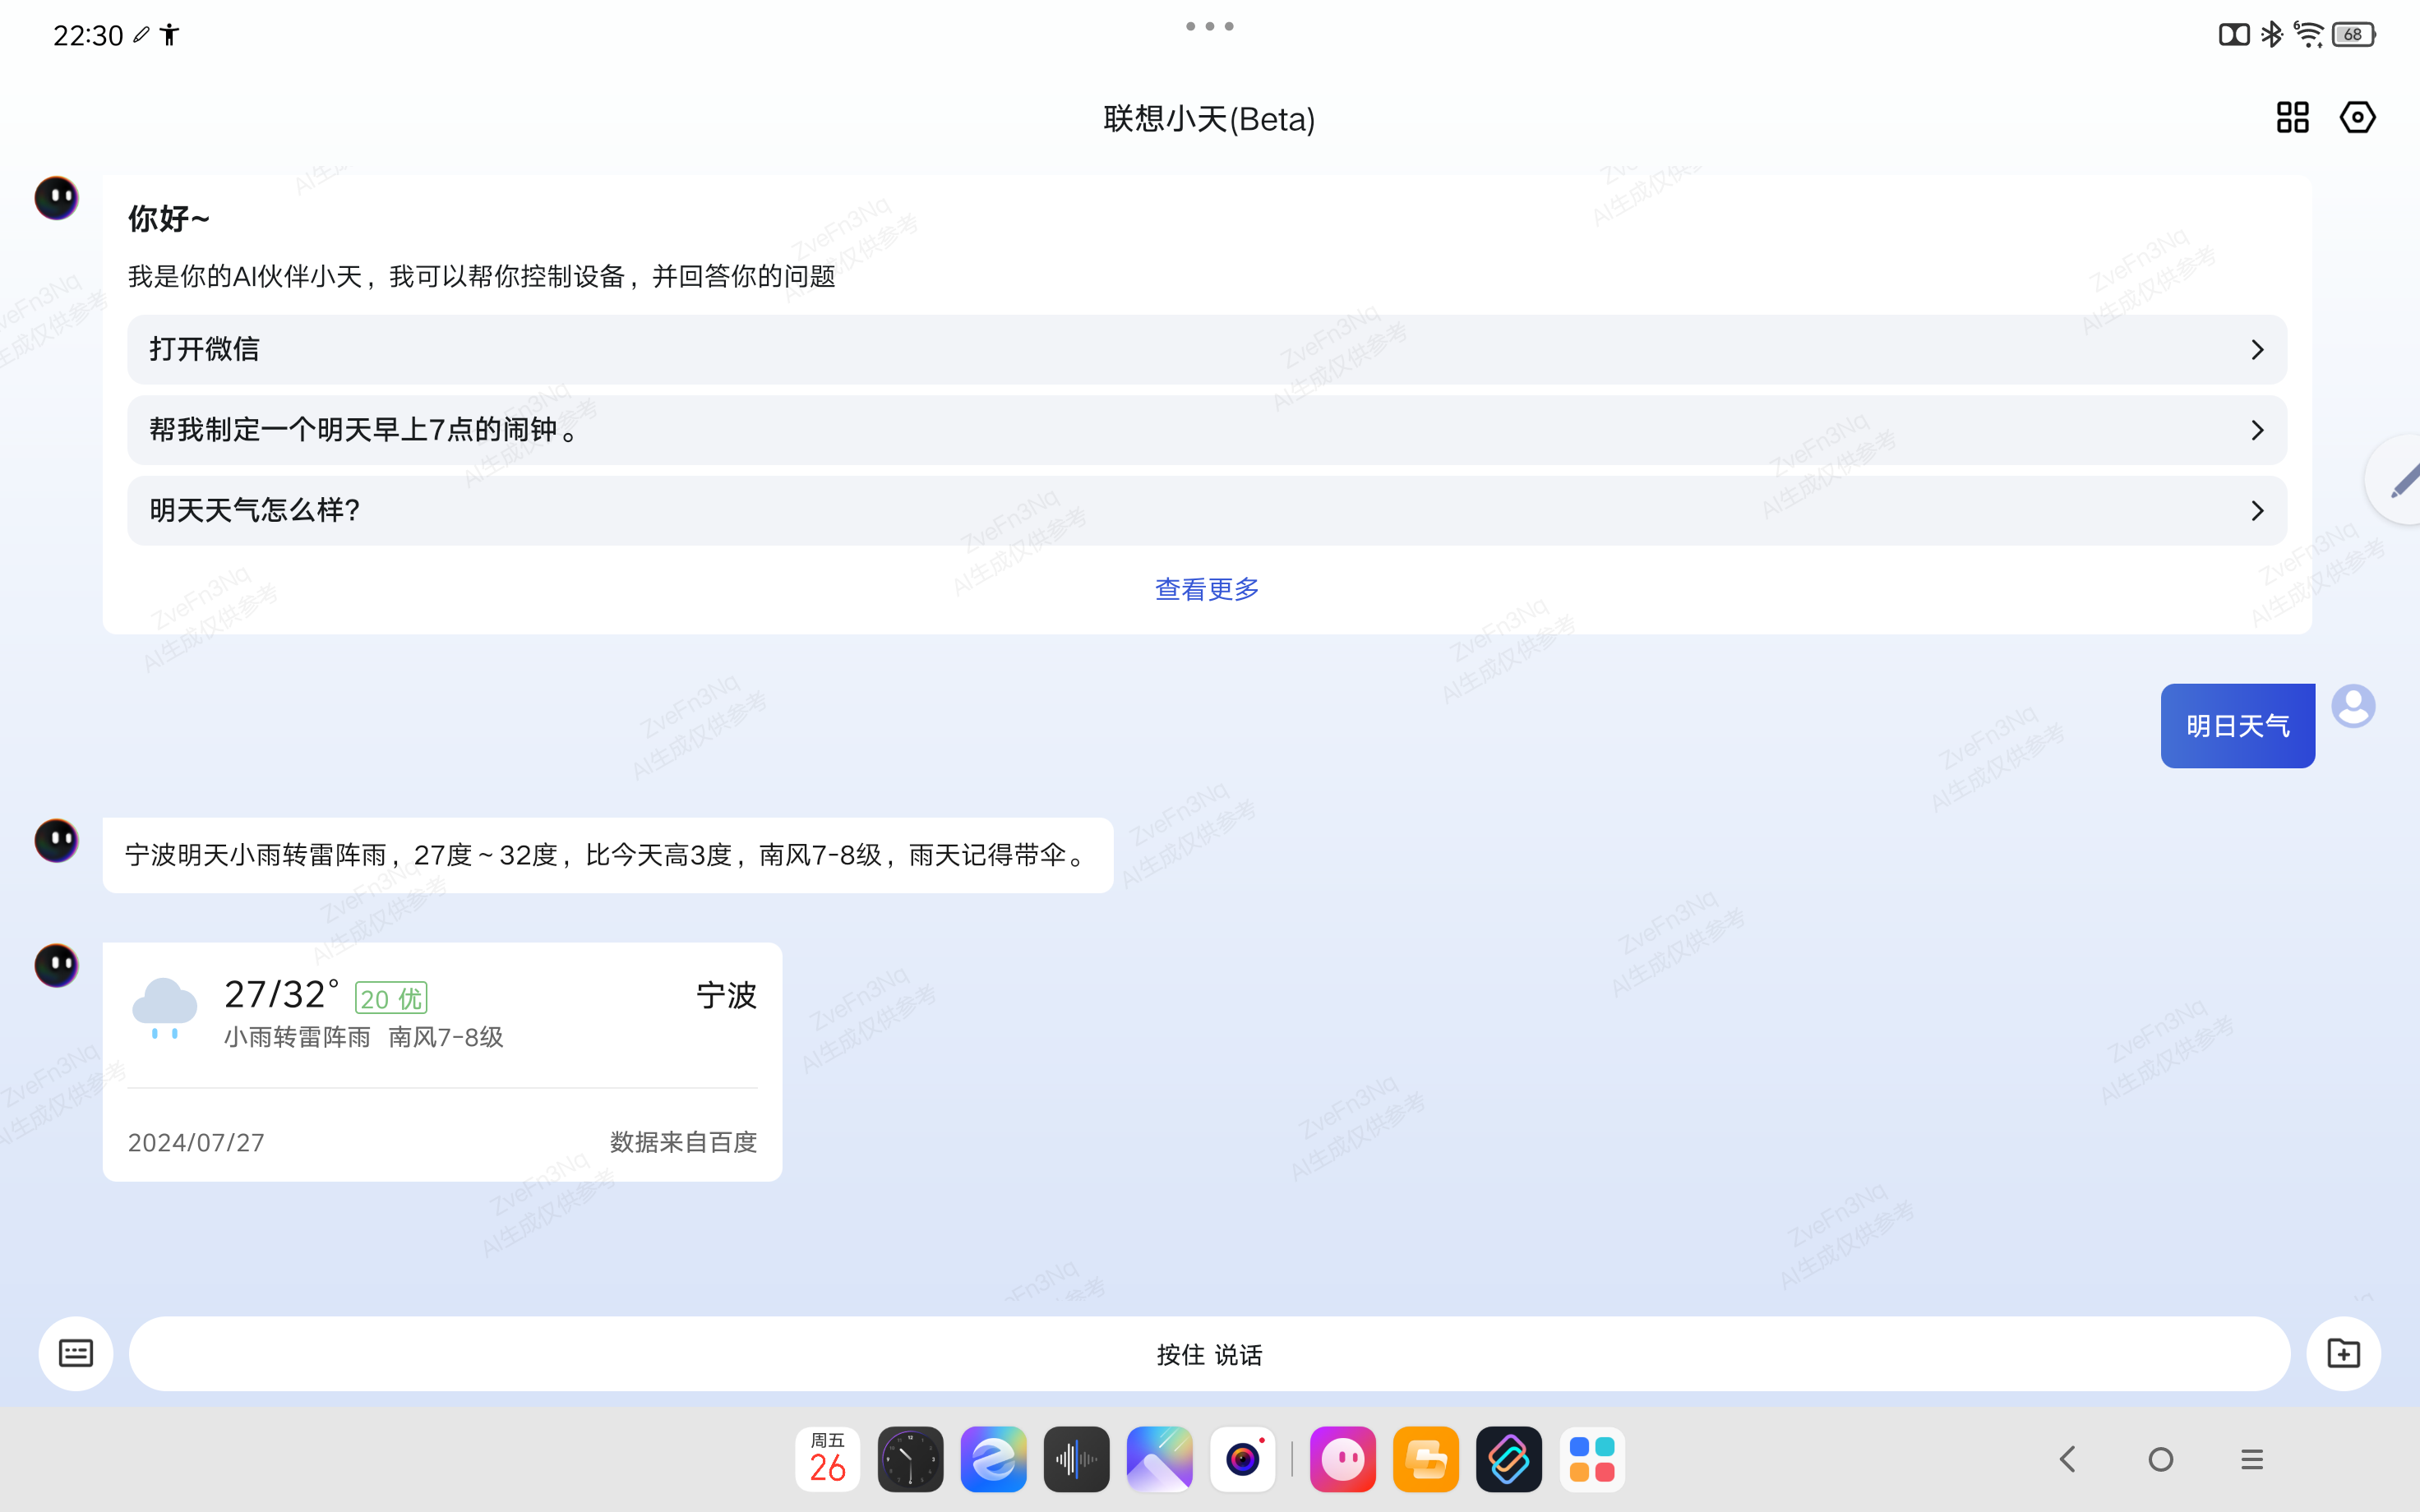
Task: Tap the 明日天气 user message bubble
Action: click(2237, 726)
